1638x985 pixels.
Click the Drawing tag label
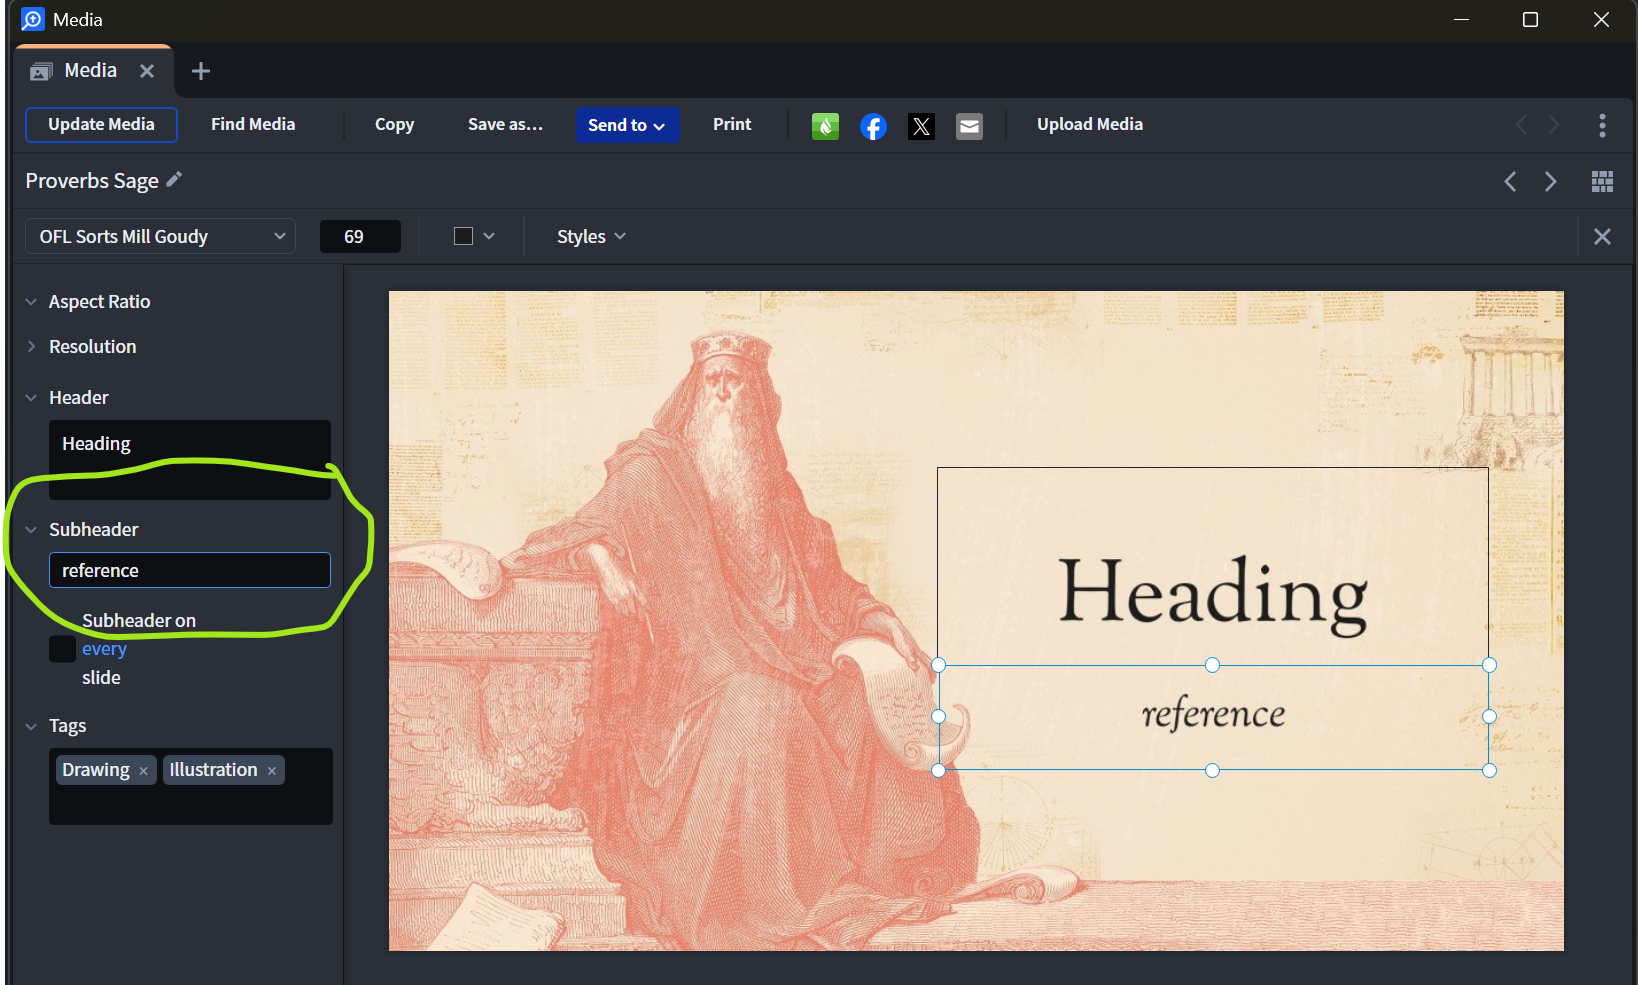96,770
